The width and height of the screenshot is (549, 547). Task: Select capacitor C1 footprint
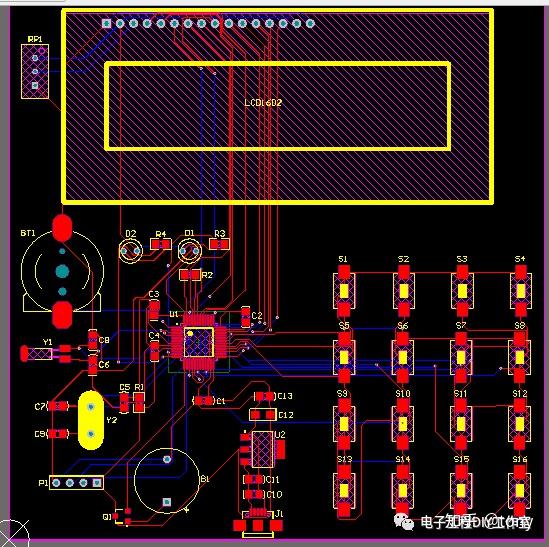coord(204,400)
